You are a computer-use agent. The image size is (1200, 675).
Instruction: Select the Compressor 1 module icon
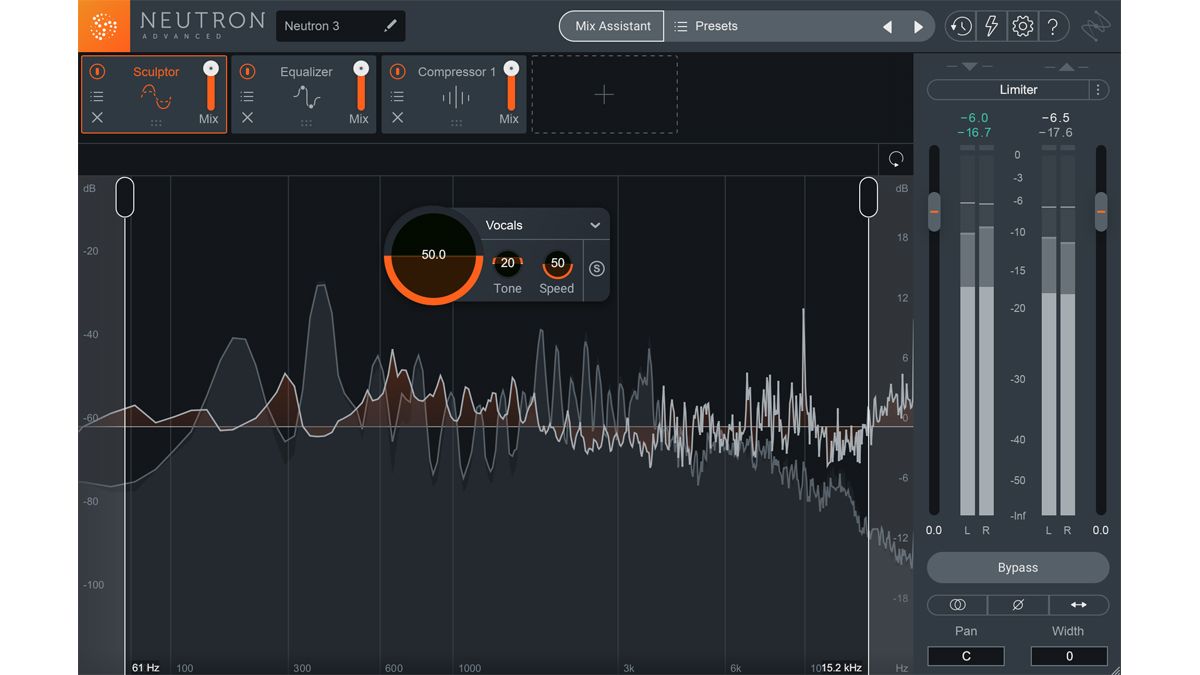[x=455, y=97]
